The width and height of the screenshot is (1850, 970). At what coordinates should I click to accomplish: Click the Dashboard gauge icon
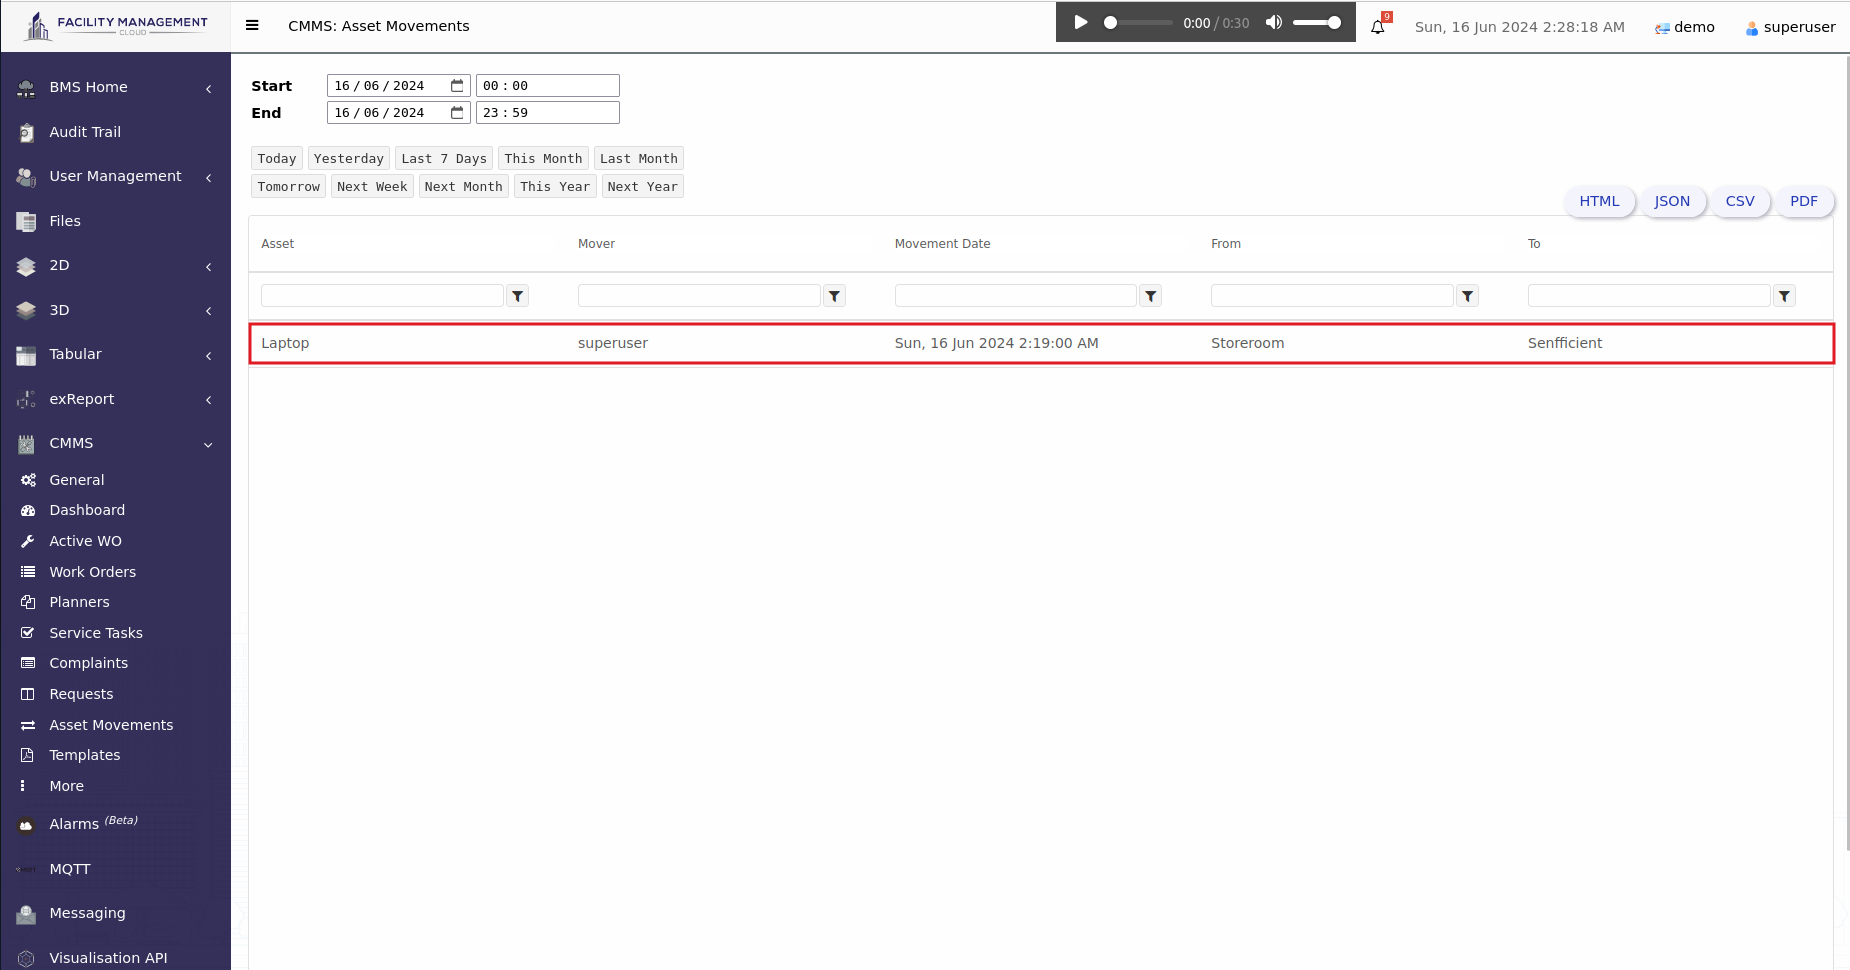tap(28, 510)
